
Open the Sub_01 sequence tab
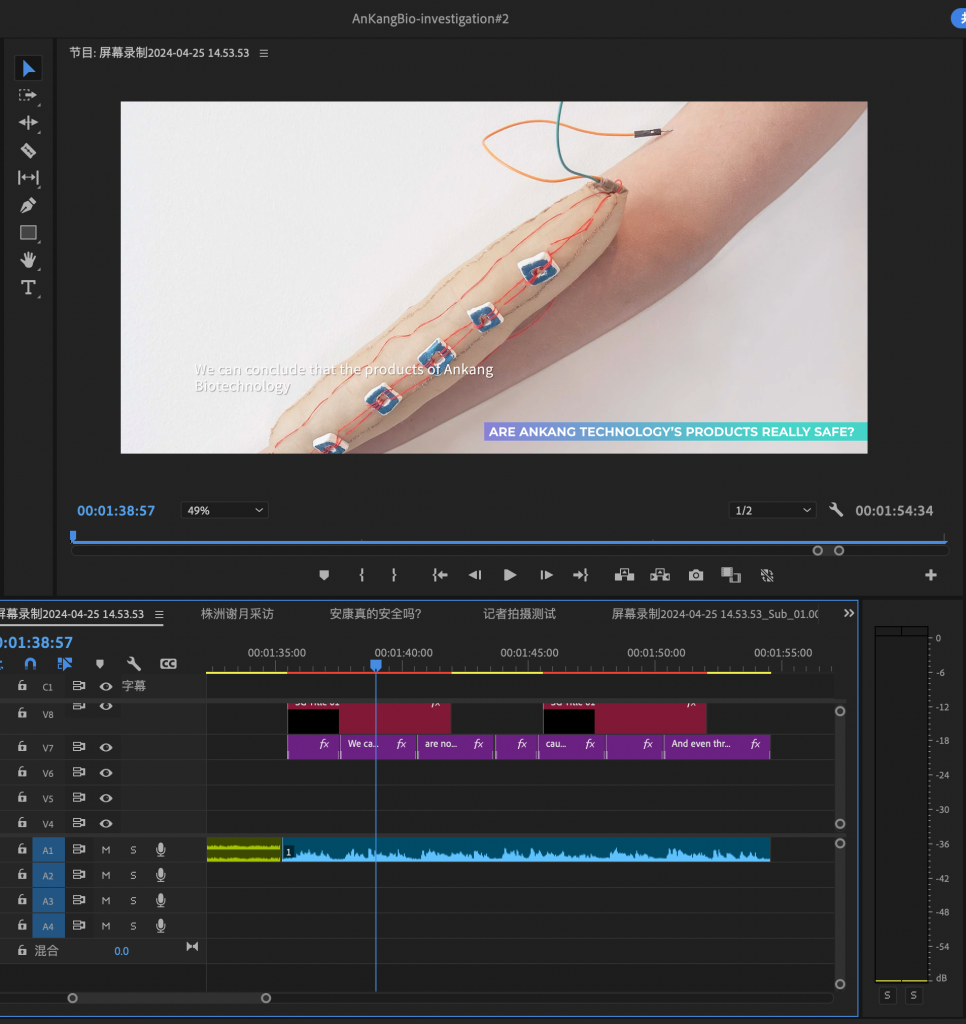[715, 614]
